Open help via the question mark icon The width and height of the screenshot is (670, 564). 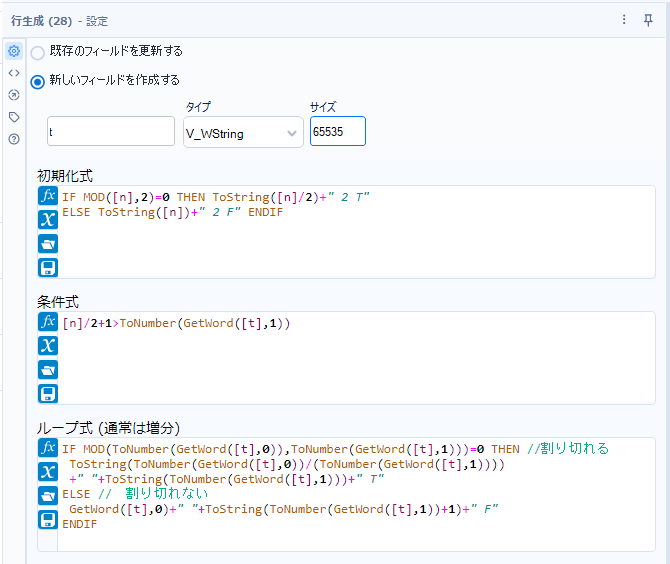click(x=14, y=139)
